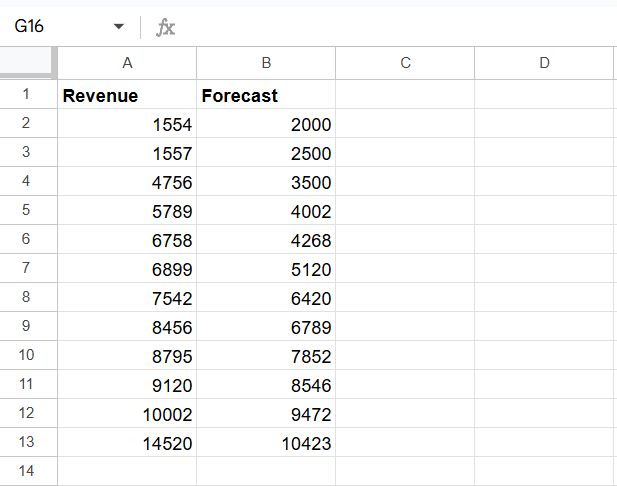617x486 pixels.
Task: Select cell containing 5789
Action: pyautogui.click(x=127, y=210)
